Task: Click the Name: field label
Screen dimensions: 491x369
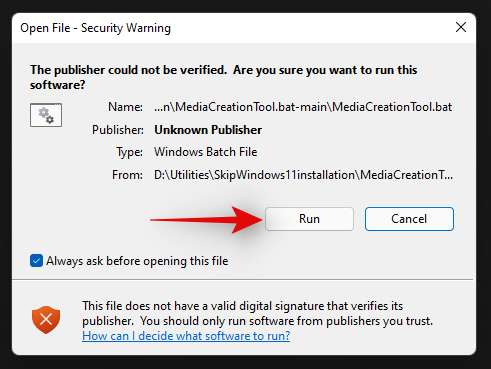Action: (125, 107)
